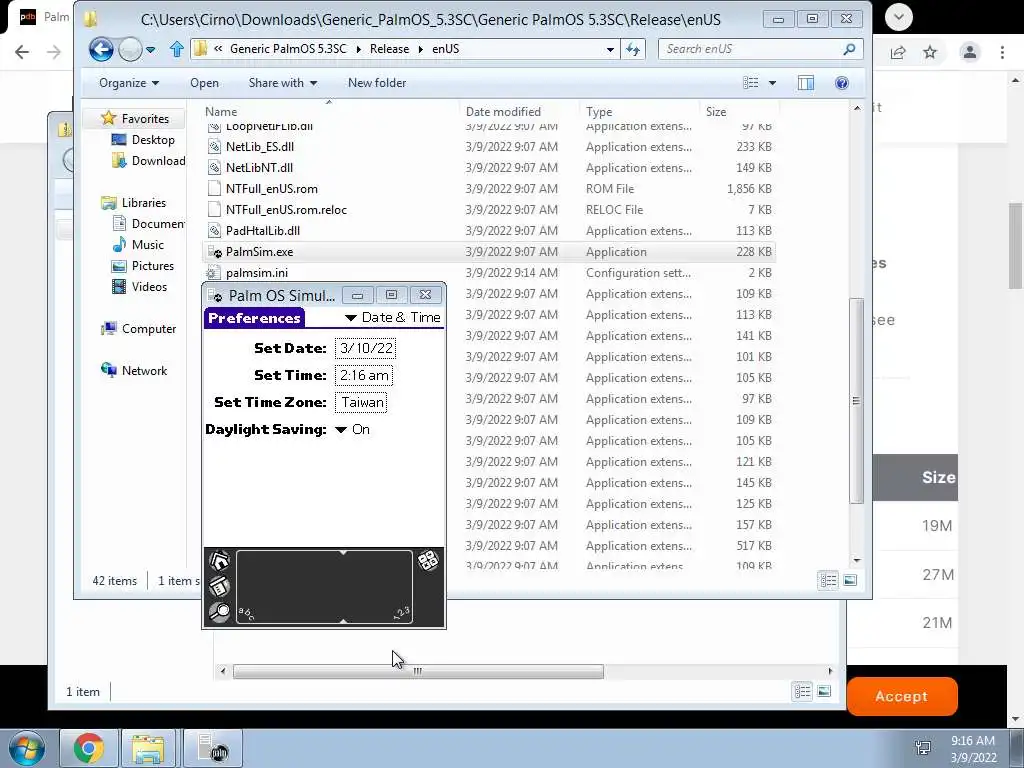The image size is (1024, 768).
Task: Select the PalmSim.exe file icon
Action: (214, 251)
